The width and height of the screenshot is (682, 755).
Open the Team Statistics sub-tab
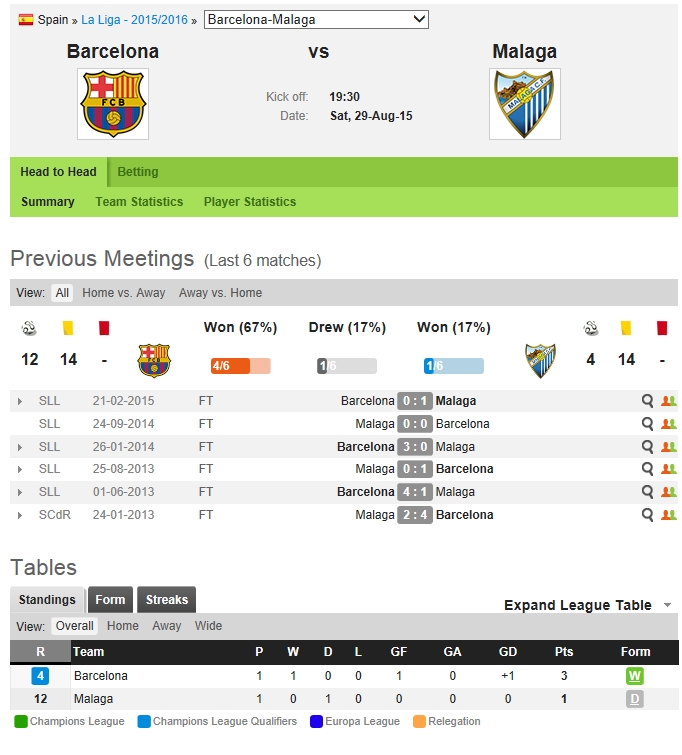click(139, 202)
